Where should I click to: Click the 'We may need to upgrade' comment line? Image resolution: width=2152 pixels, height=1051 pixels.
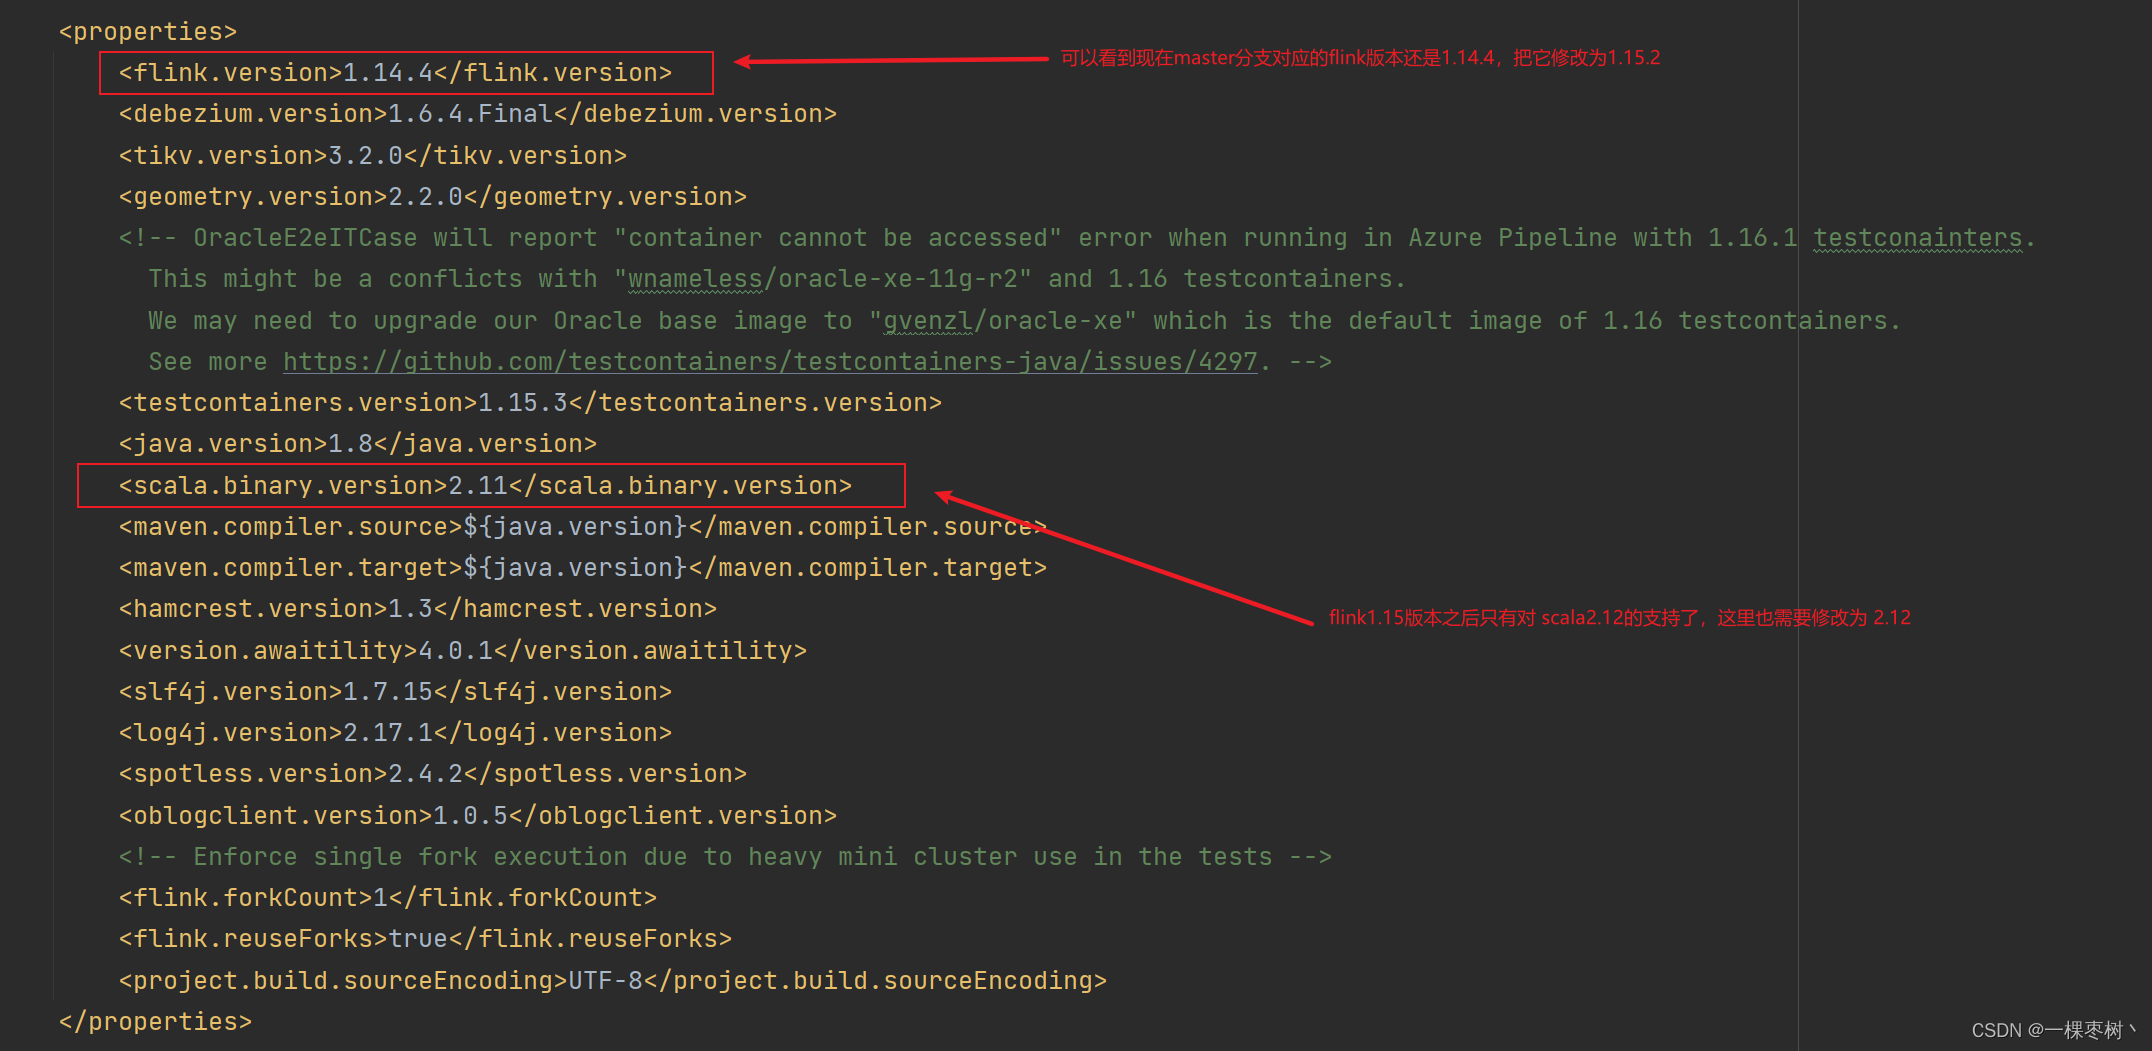1024,321
